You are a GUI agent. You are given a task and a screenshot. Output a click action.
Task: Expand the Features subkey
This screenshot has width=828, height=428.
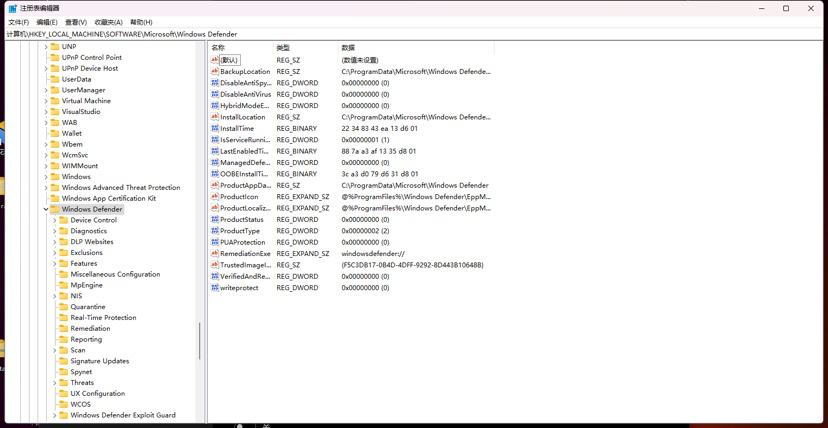pos(54,263)
